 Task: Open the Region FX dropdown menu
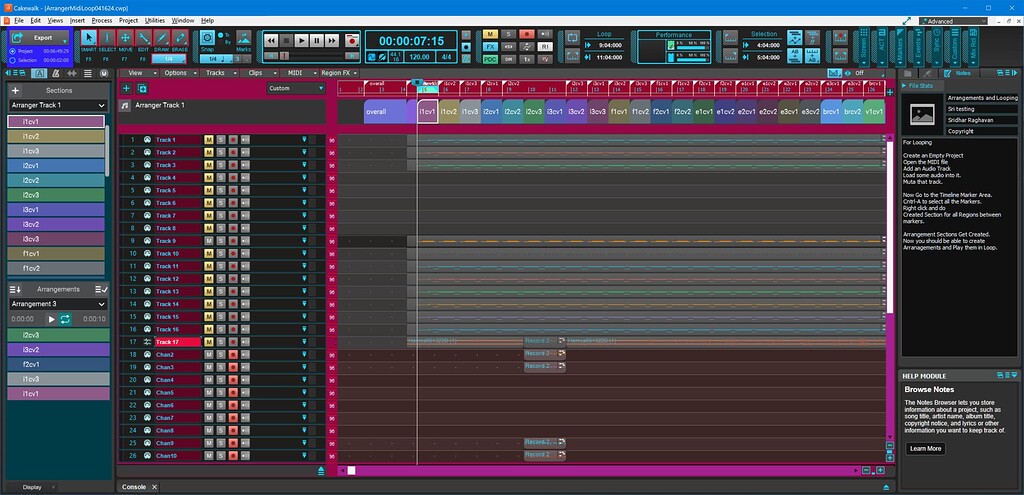point(339,73)
